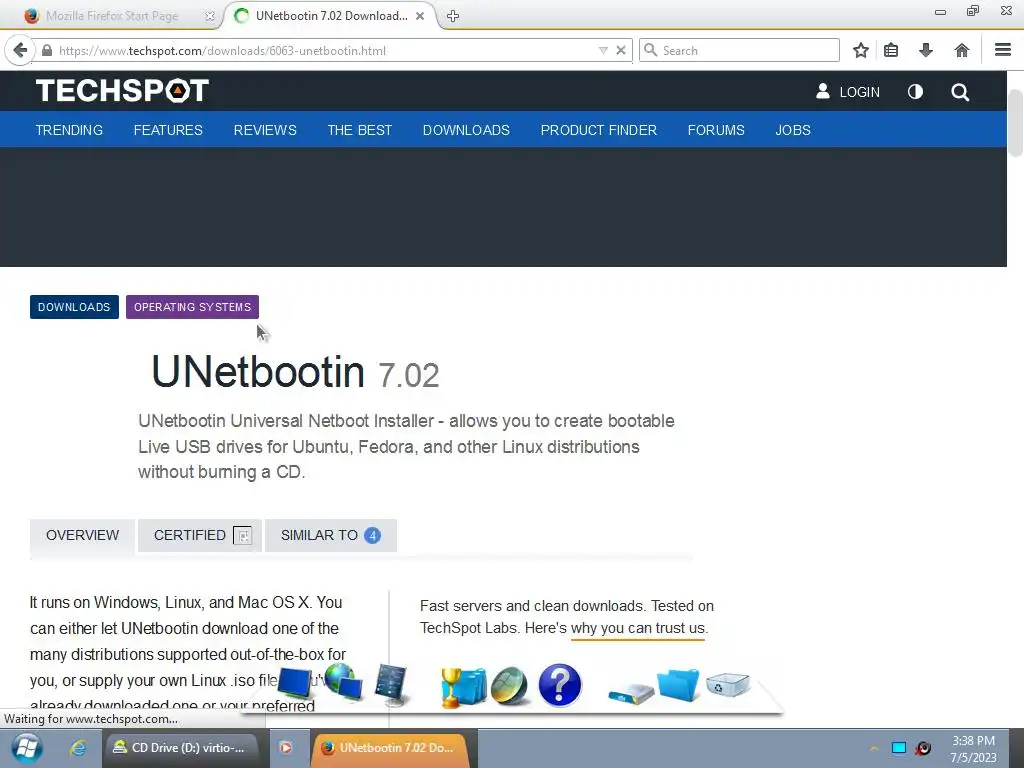Select the SIMILAR TO tab
The height and width of the screenshot is (768, 1024).
pyautogui.click(x=330, y=536)
